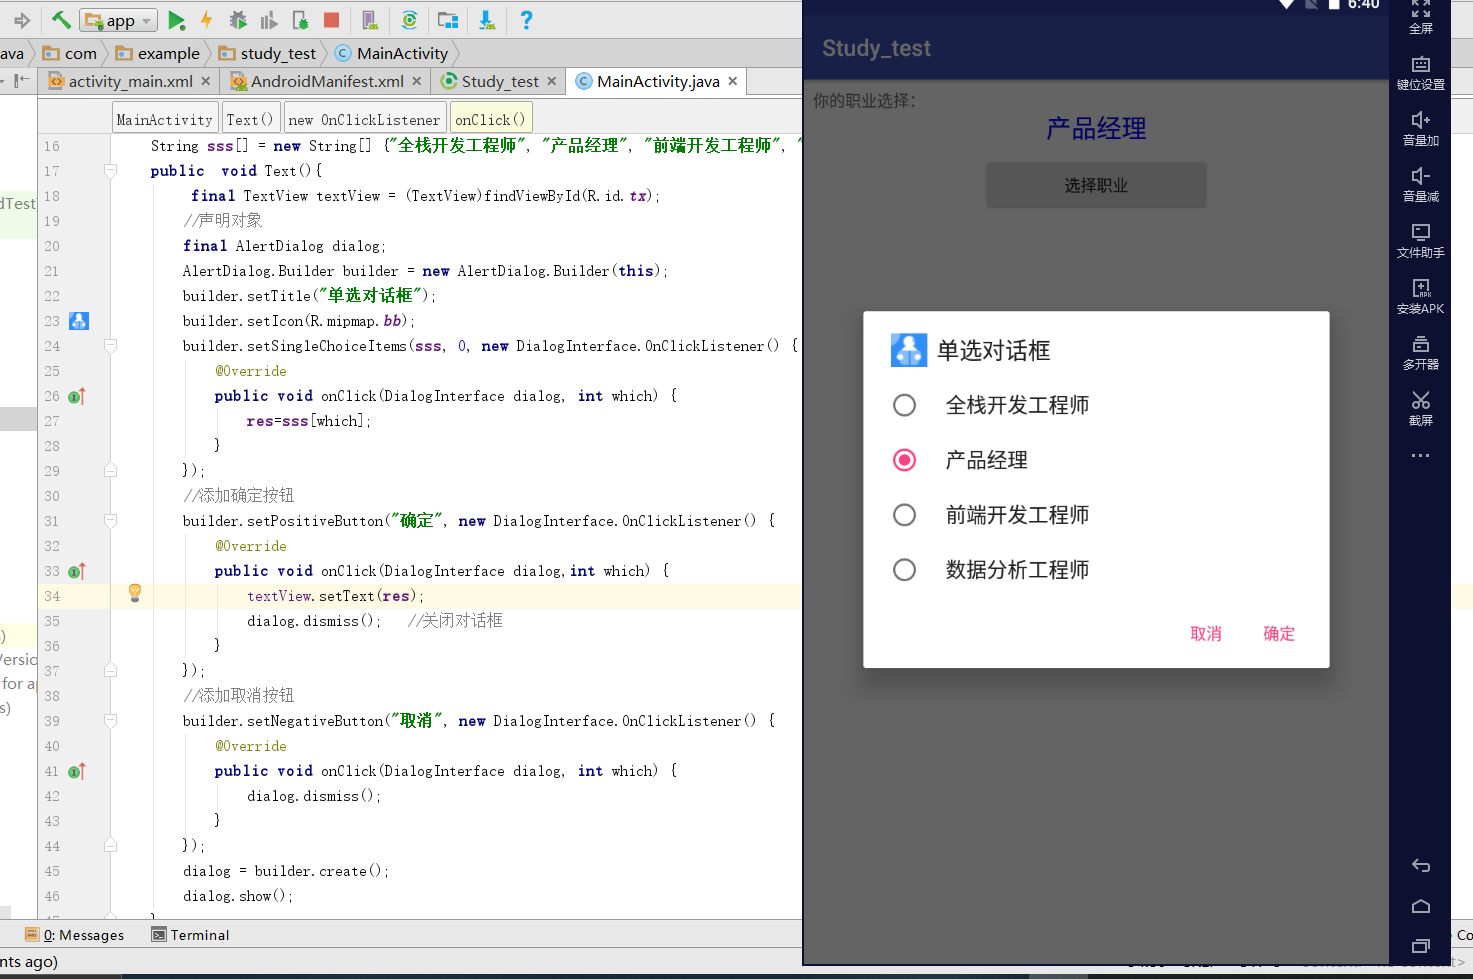Viewport: 1473px width, 979px height.
Task: Close the AndroidManifest.xml tab
Action: [418, 81]
